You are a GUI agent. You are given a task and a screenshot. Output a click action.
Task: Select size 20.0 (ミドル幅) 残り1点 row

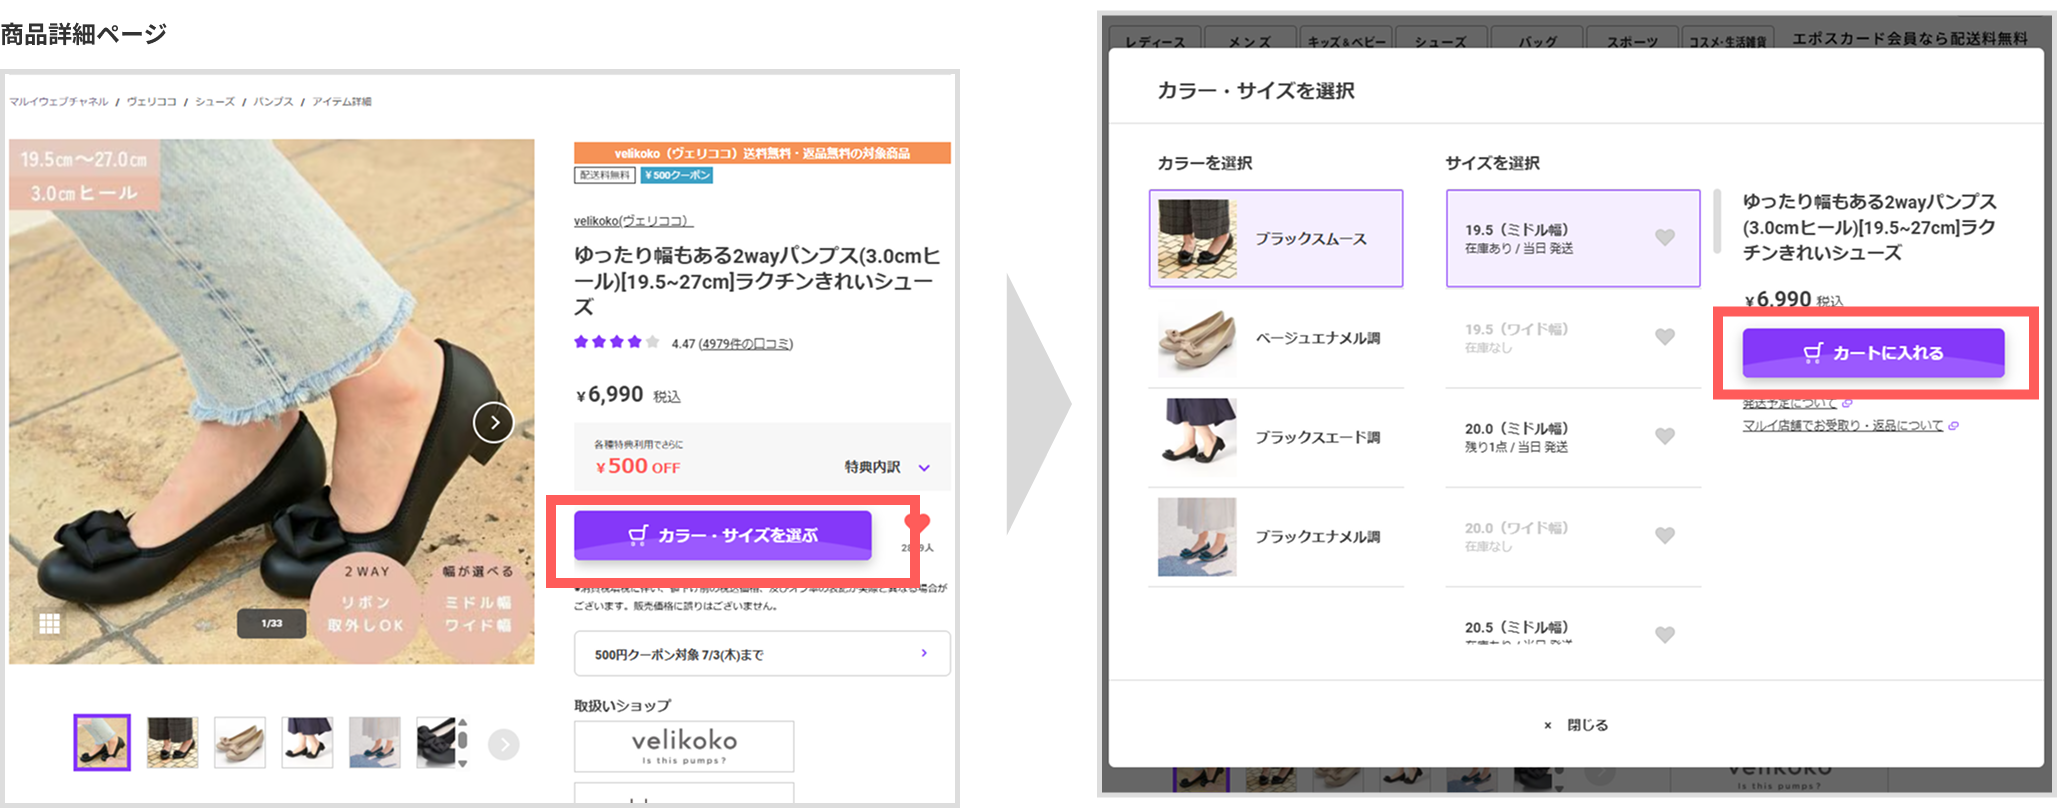coord(1573,437)
